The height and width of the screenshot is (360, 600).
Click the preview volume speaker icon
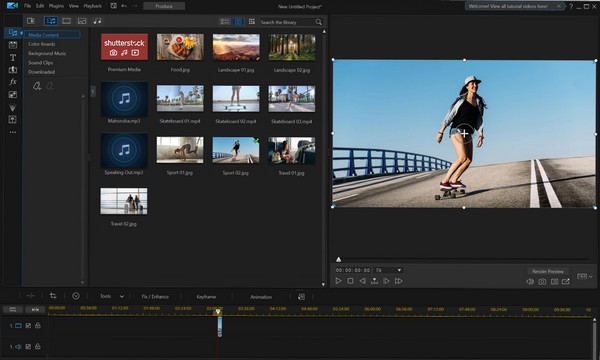tap(530, 282)
